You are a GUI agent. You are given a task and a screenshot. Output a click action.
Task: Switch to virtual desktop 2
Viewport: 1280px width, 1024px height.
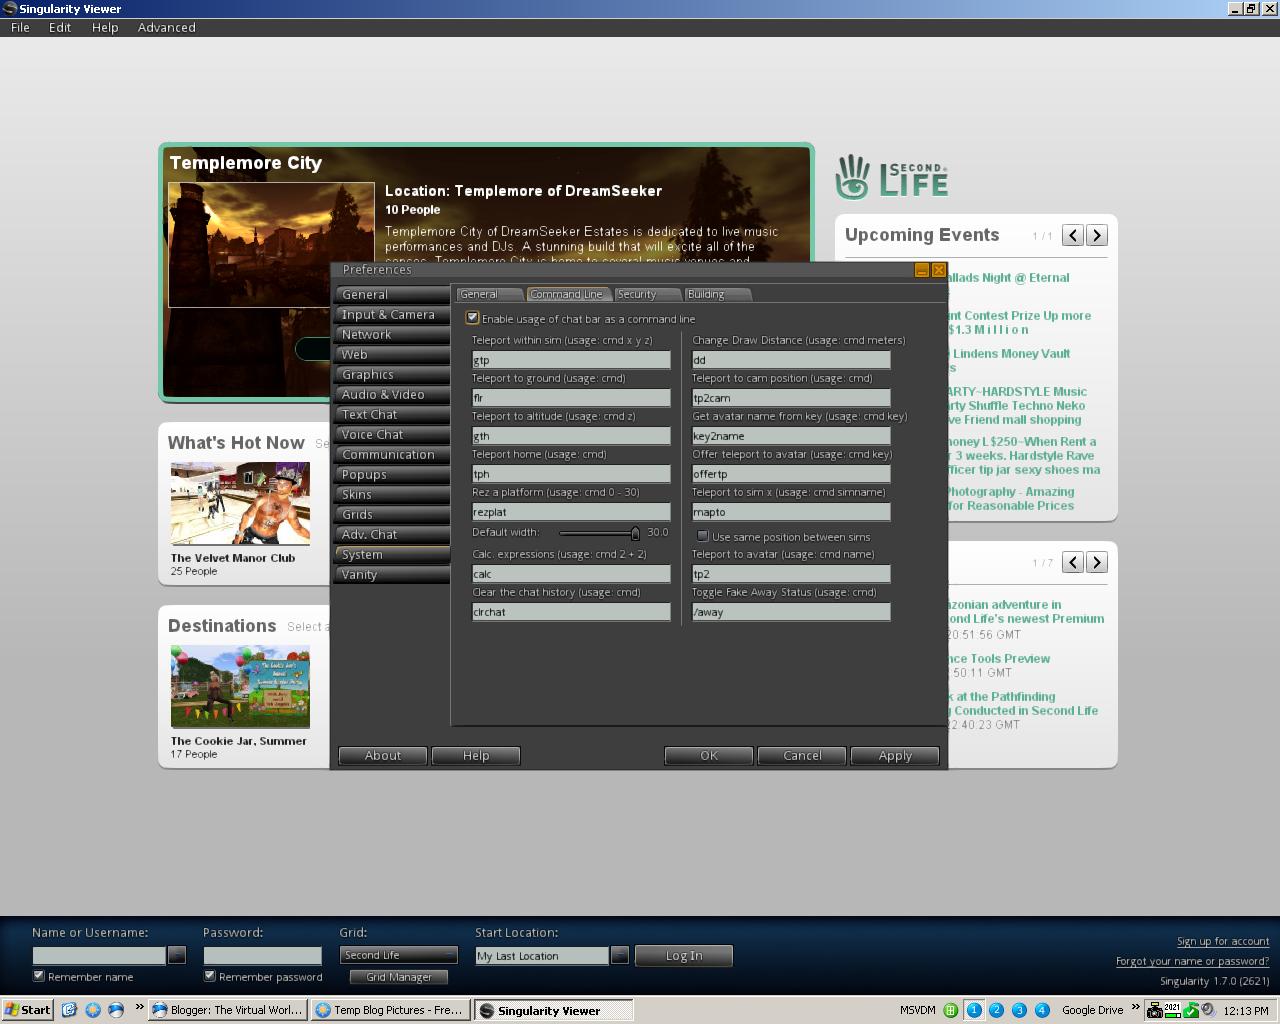pyautogui.click(x=997, y=1010)
